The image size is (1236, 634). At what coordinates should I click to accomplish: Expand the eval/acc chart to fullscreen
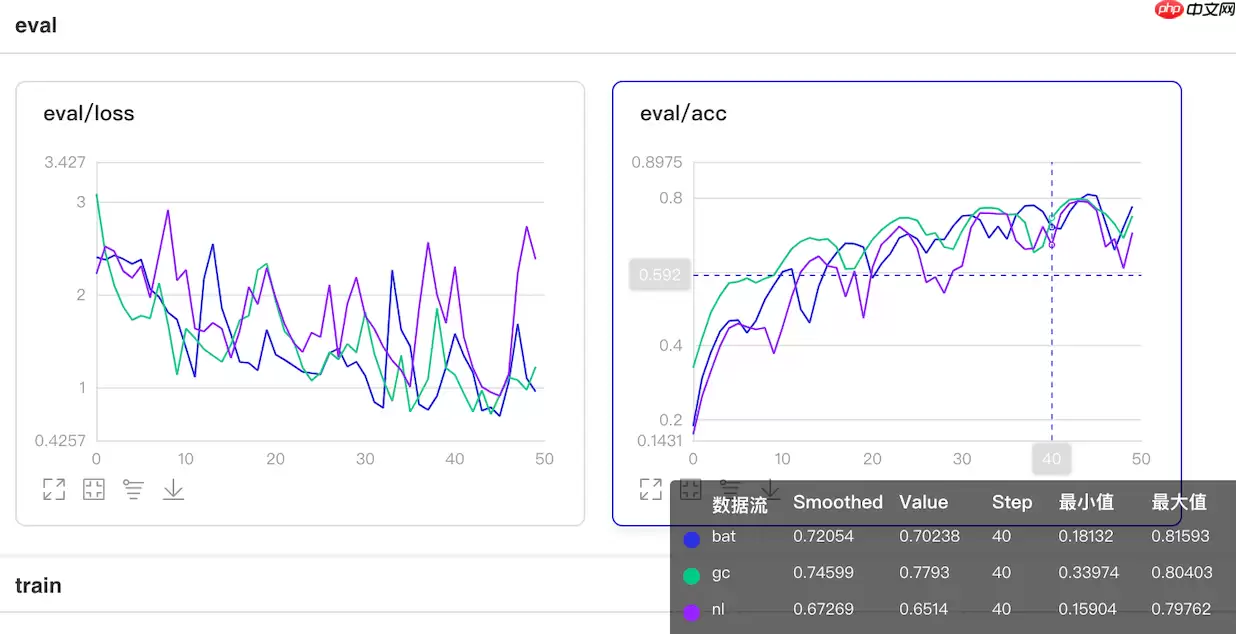coord(650,489)
